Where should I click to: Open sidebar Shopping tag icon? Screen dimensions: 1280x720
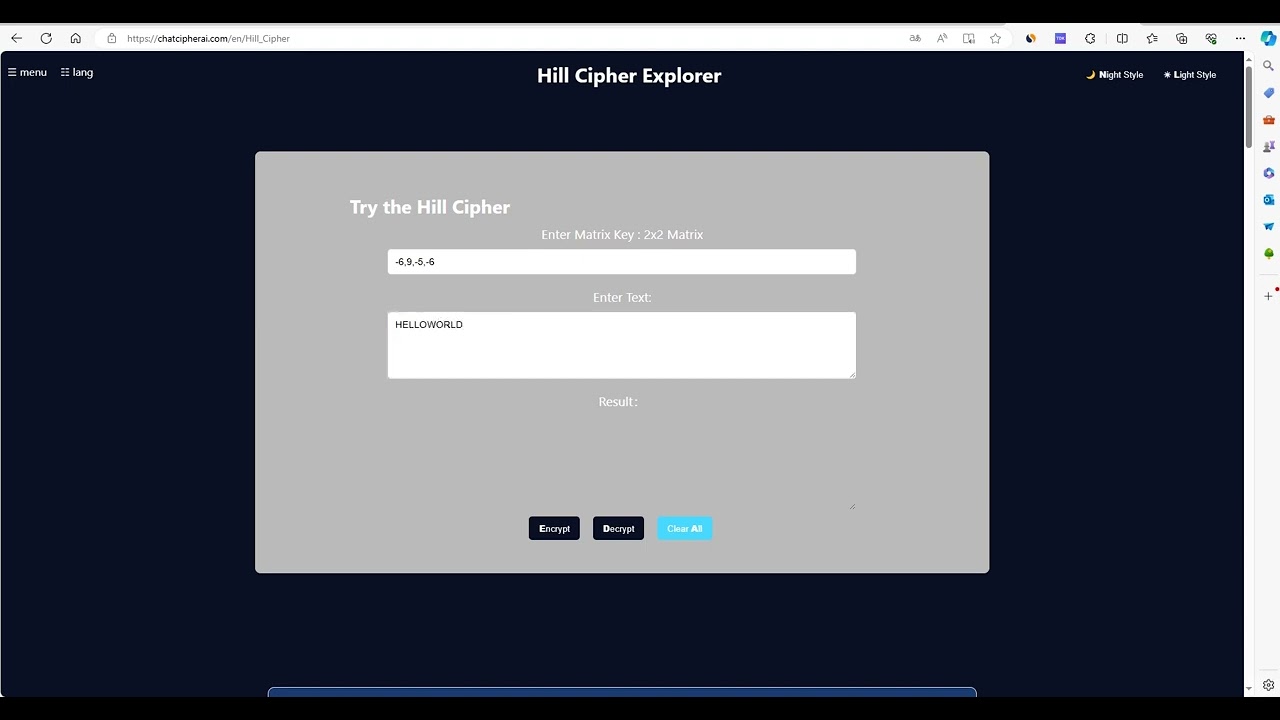(x=1269, y=93)
